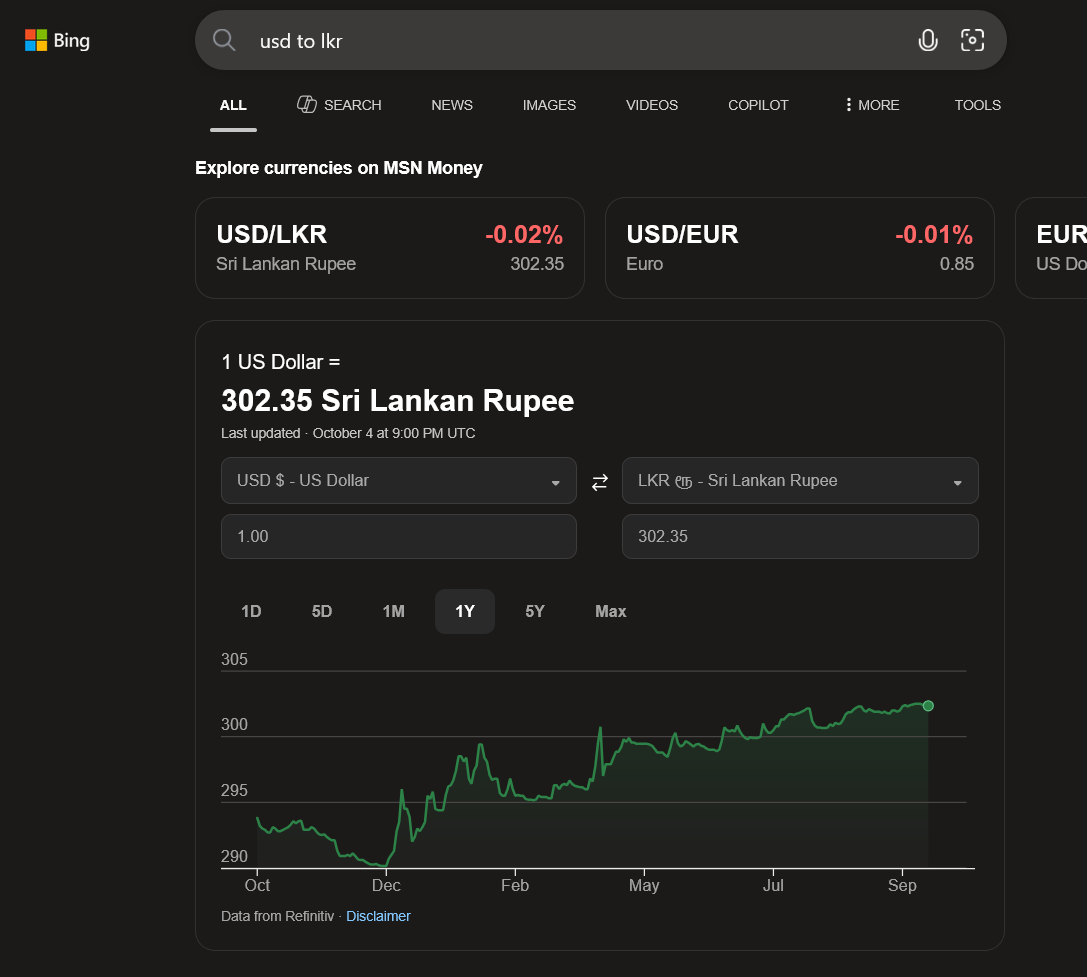Open the LKR - Sri Lankan Rupee dropdown
This screenshot has width=1087, height=977.
pyautogui.click(x=800, y=481)
